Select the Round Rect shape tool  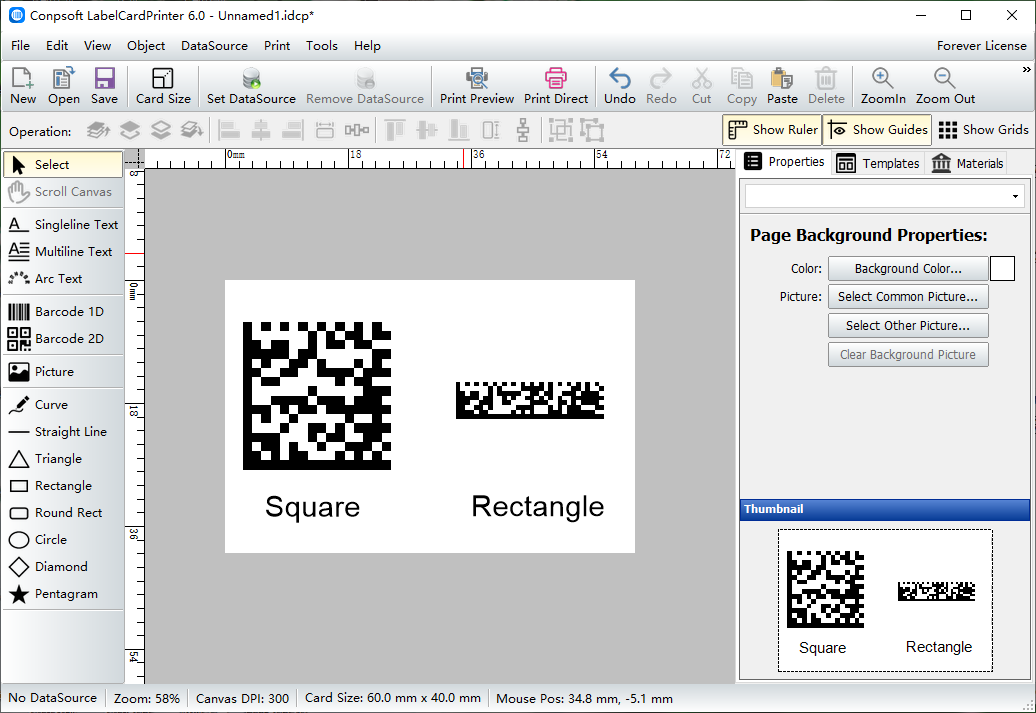[63, 513]
